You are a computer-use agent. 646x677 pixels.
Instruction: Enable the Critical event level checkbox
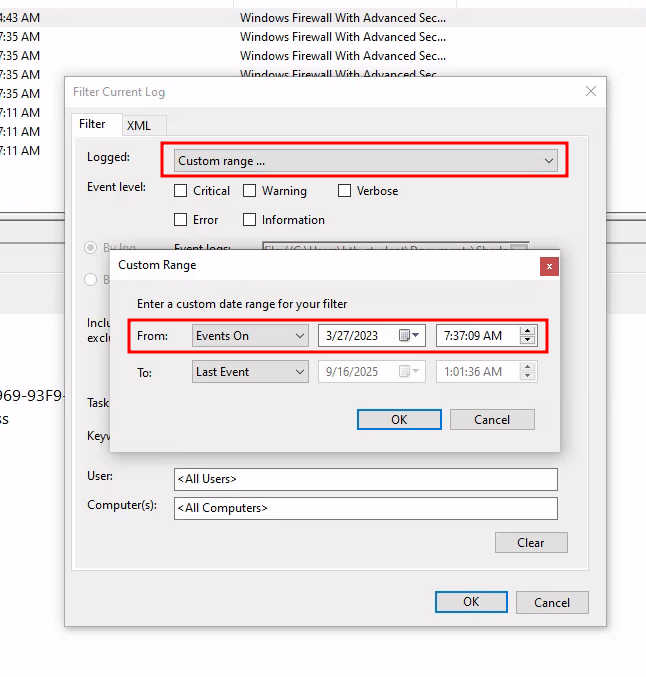(x=181, y=191)
